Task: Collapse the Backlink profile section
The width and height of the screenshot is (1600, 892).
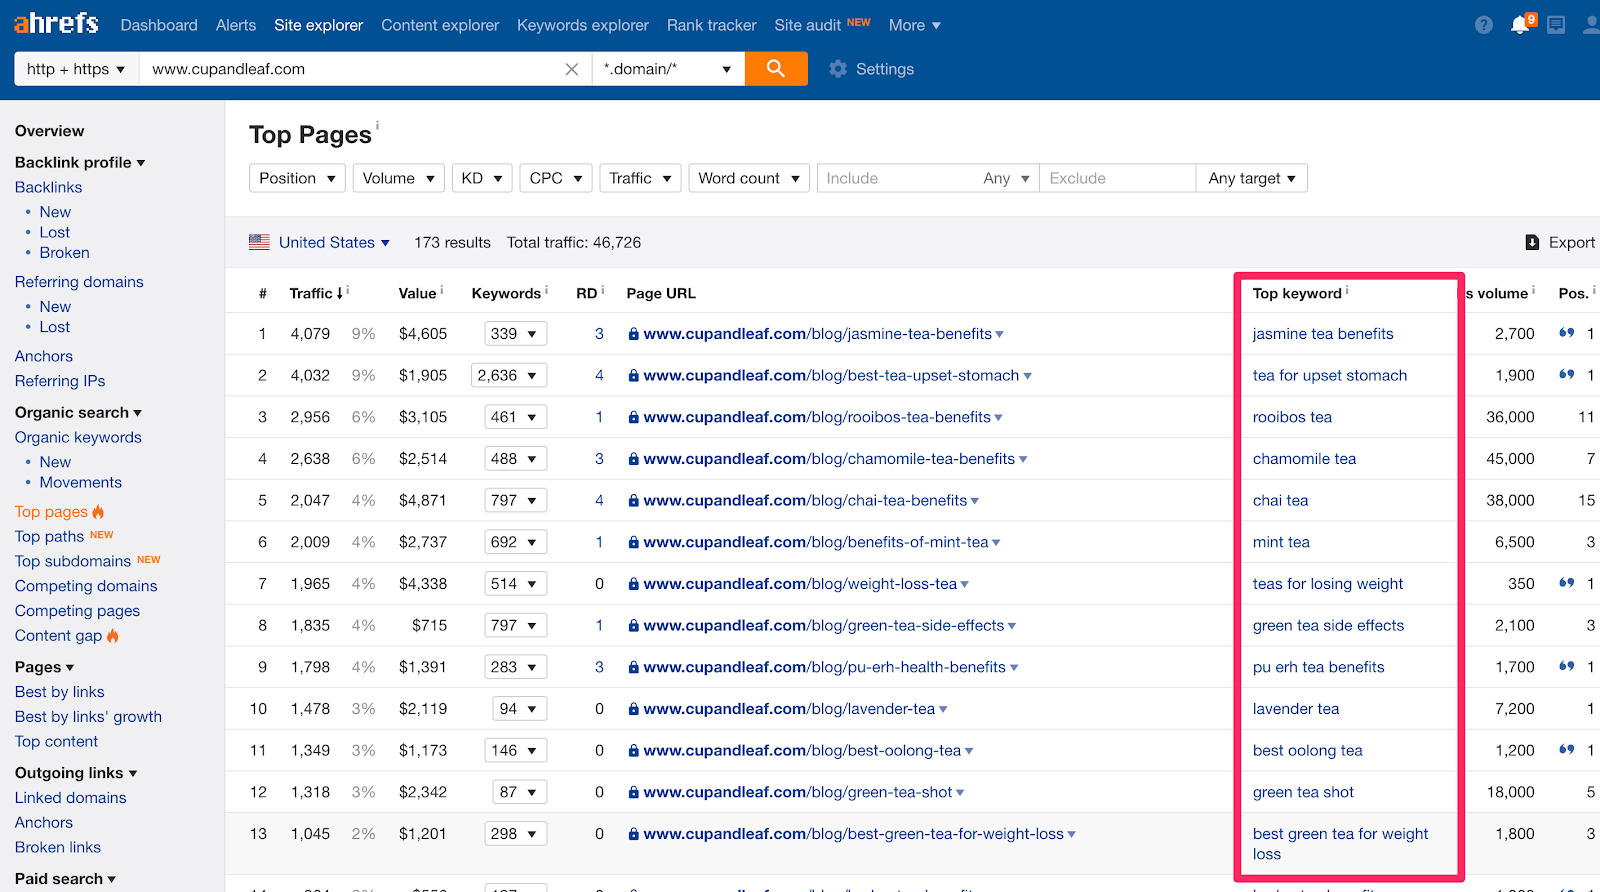Action: (x=80, y=162)
